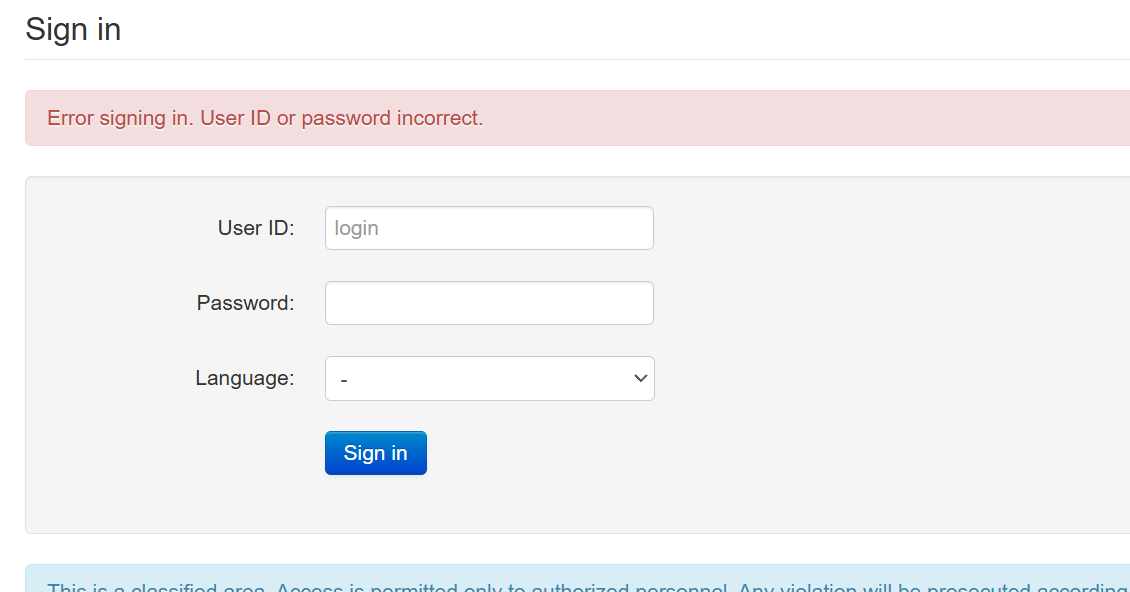Screen dimensions: 1130x592
Task: Click the "Sign in" page heading
Action: coord(73,30)
